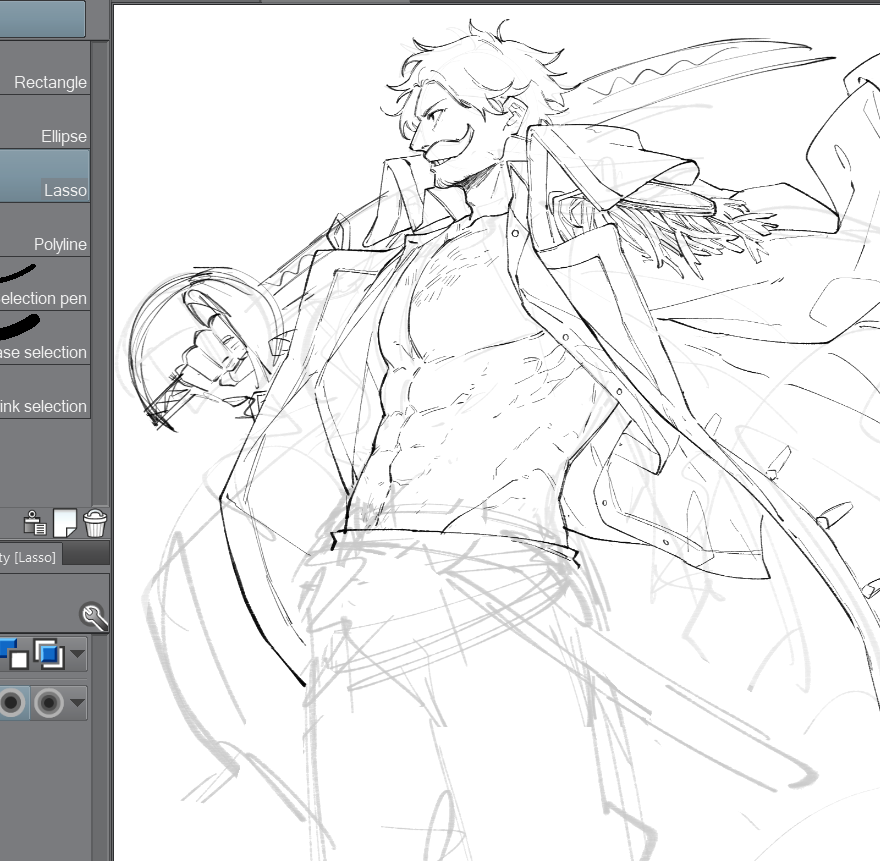
Task: Switch to the Polyline selection sub tool
Action: click(x=45, y=230)
